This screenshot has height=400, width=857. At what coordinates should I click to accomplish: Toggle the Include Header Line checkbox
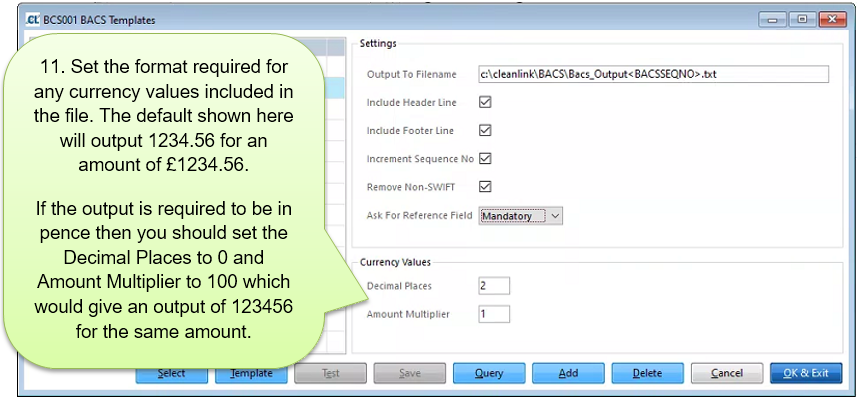pos(486,102)
